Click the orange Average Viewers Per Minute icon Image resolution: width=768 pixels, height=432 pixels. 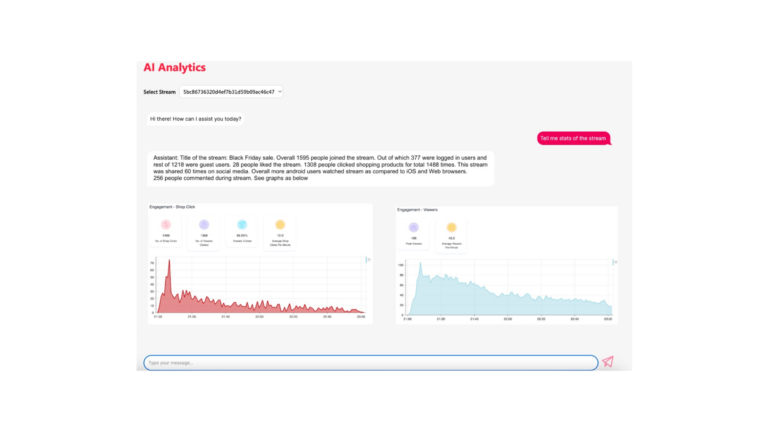tap(451, 228)
